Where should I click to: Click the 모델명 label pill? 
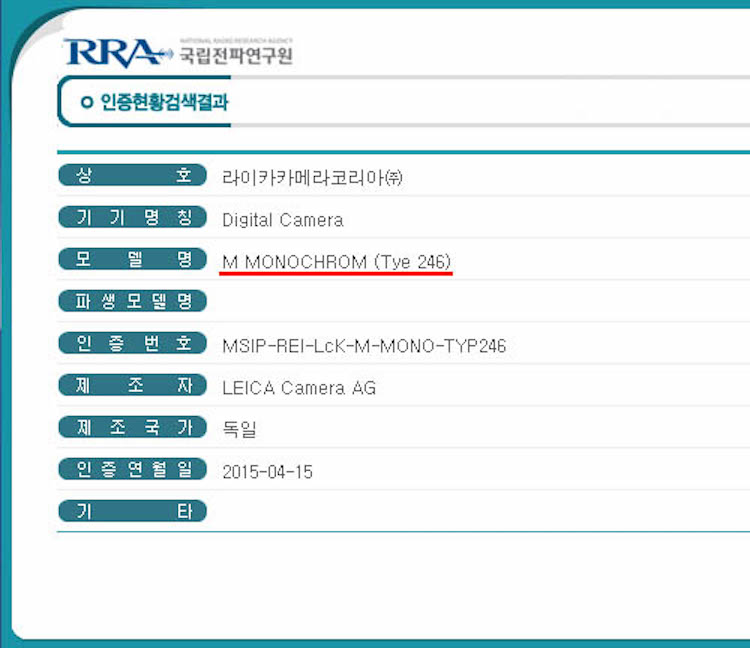132,260
